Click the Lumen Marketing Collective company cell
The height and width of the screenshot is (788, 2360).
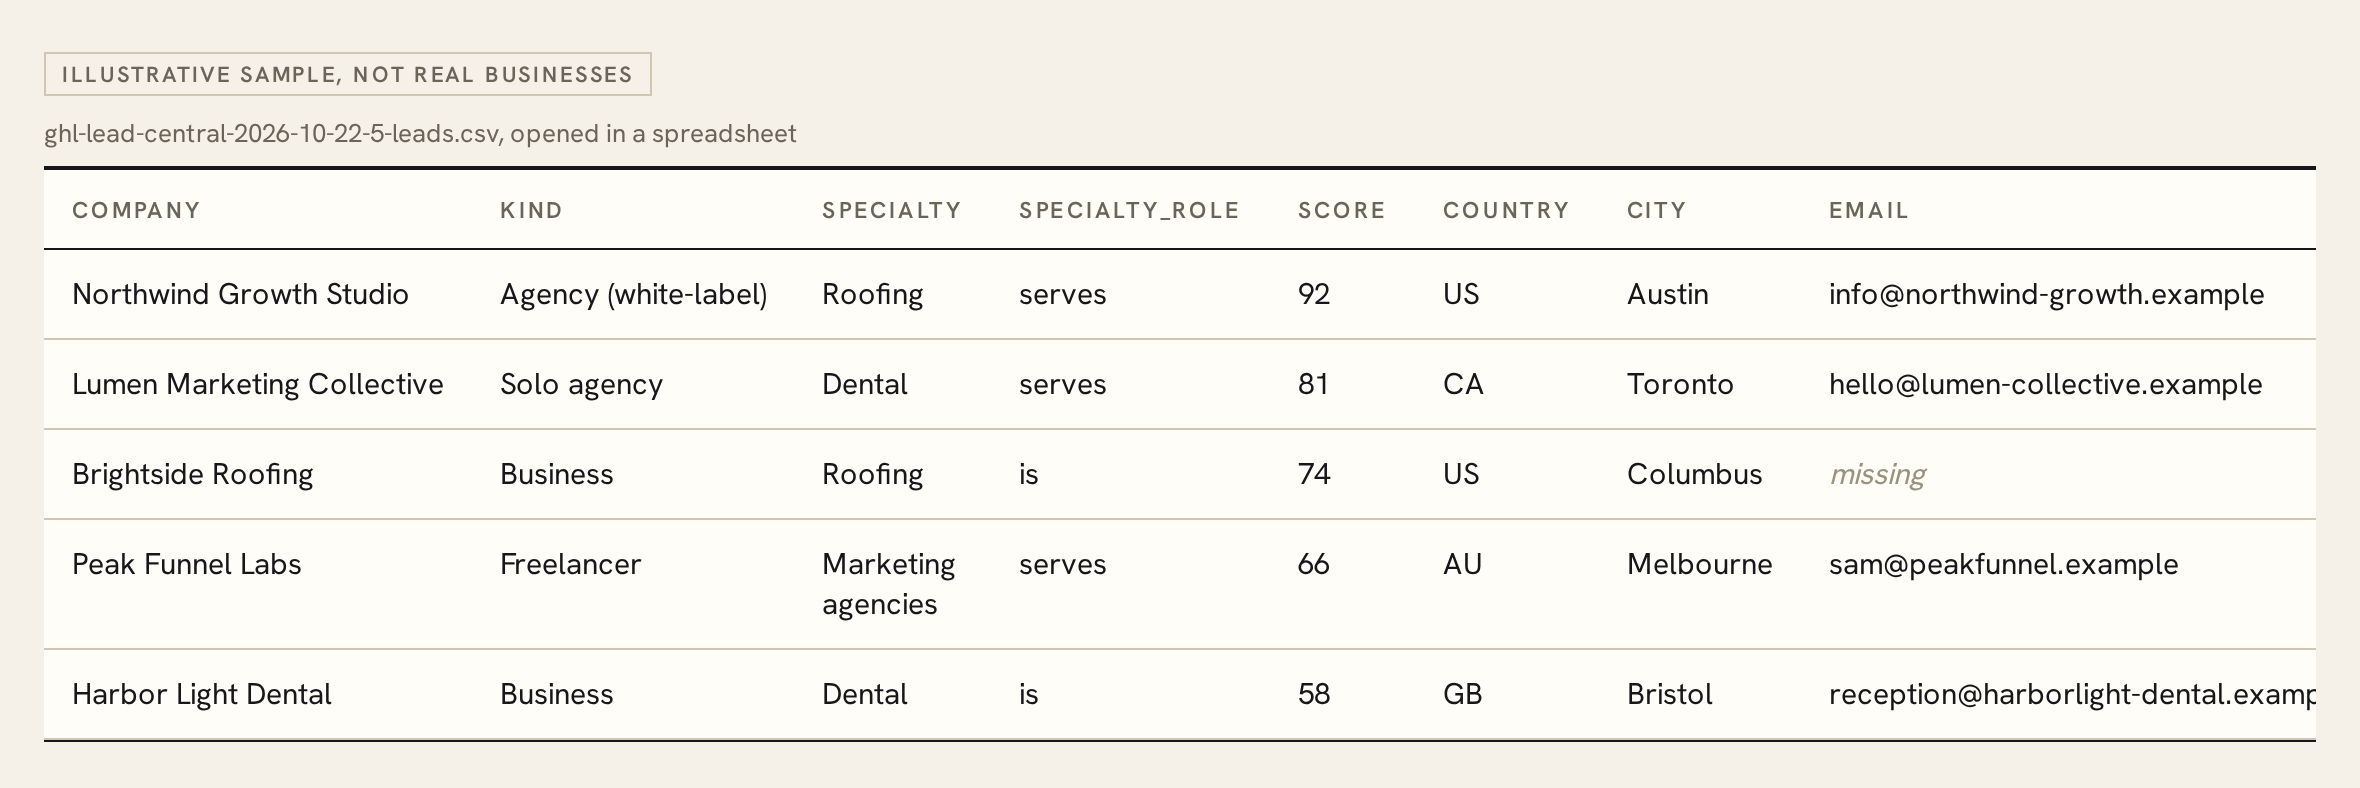point(257,384)
